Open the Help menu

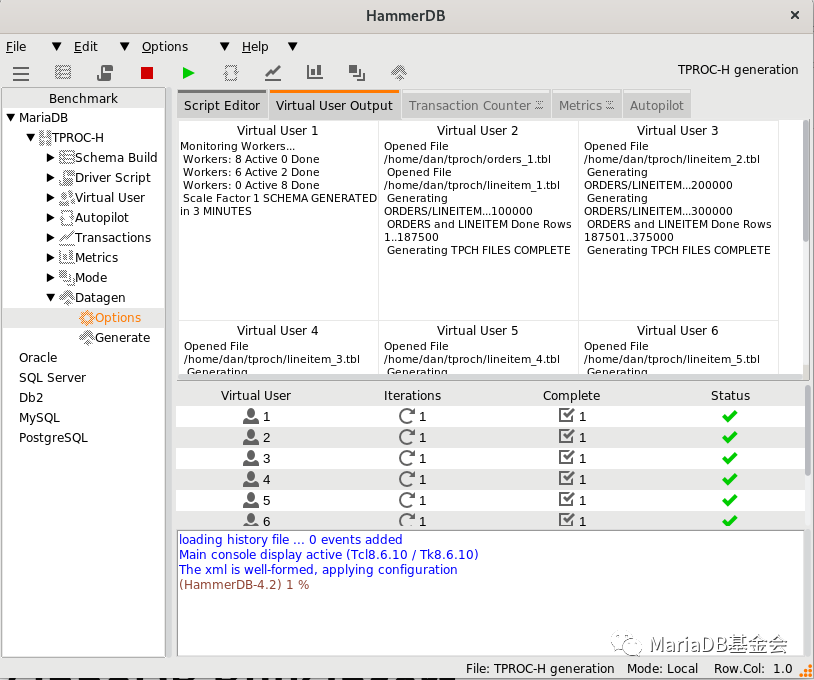(255, 46)
